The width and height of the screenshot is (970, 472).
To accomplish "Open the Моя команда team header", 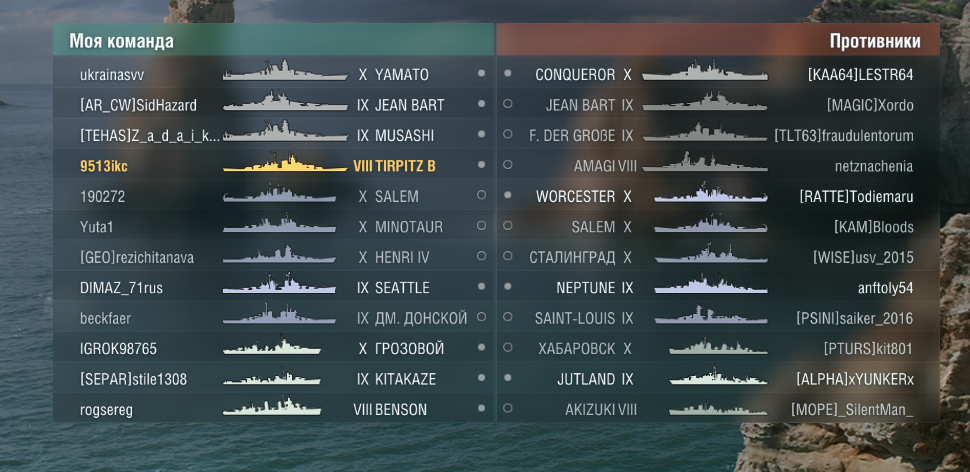I will pyautogui.click(x=121, y=41).
